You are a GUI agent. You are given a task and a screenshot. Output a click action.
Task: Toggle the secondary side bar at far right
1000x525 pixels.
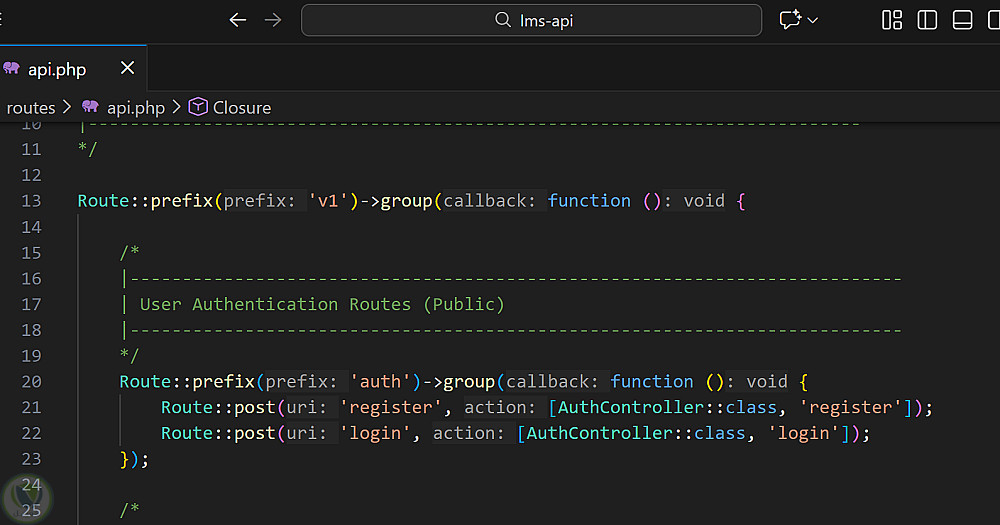pos(995,20)
